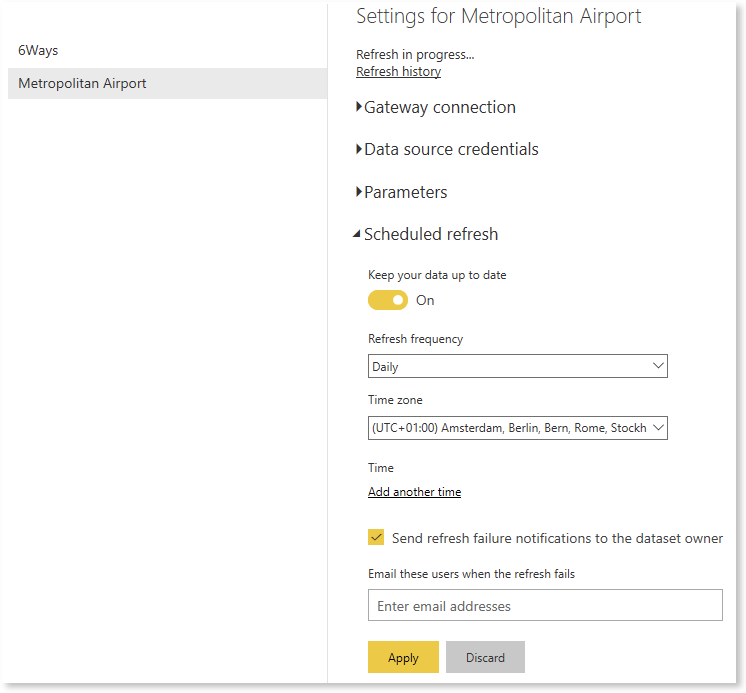746x693 pixels.
Task: Click the collapse arrow beside Scheduled refresh
Action: (358, 235)
